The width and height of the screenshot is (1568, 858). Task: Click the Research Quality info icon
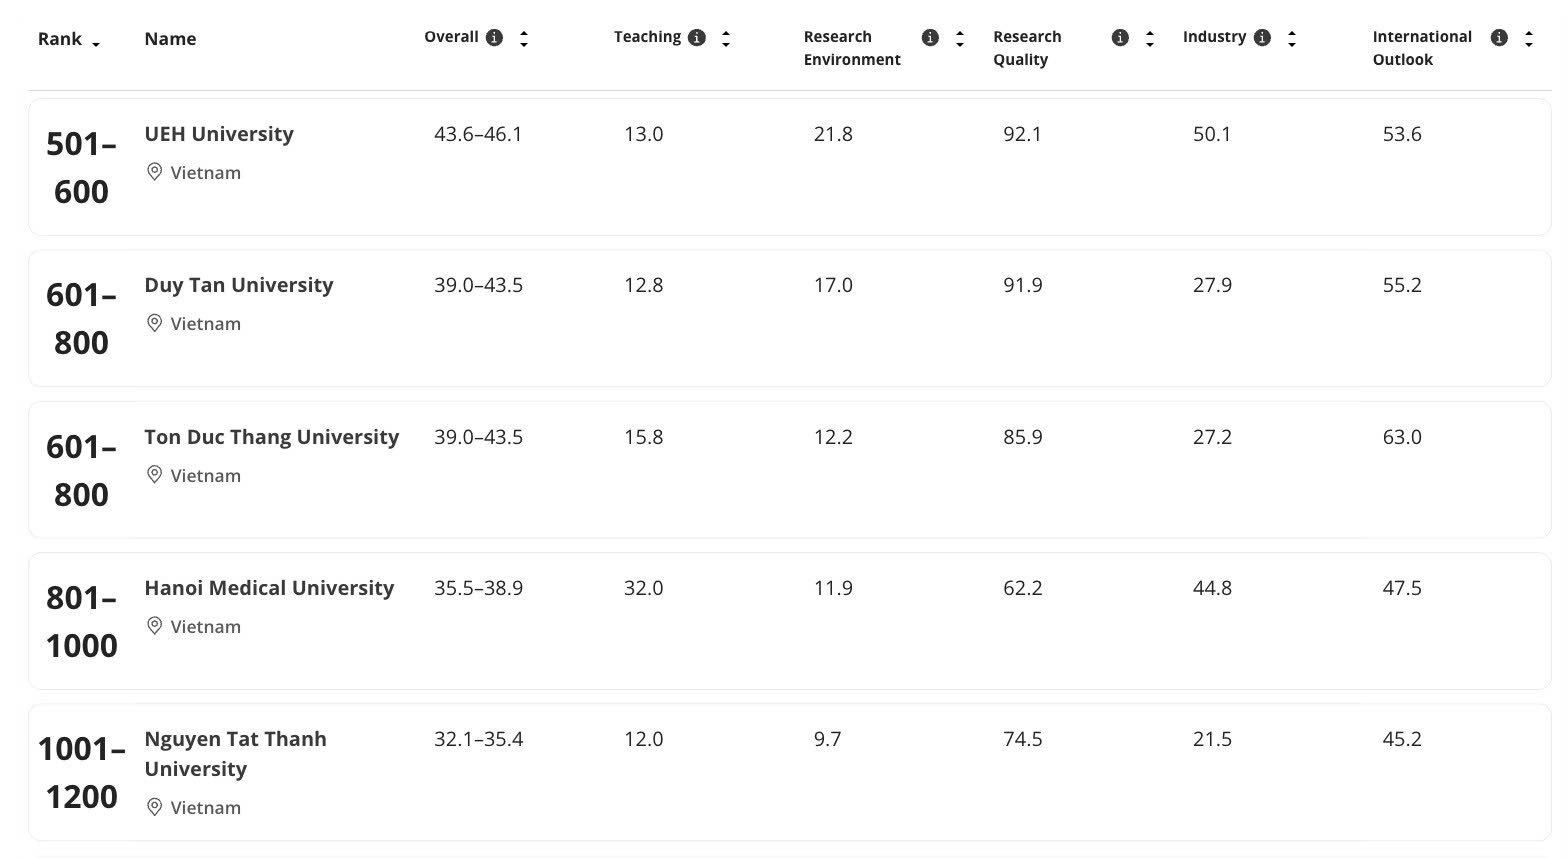tap(1120, 38)
